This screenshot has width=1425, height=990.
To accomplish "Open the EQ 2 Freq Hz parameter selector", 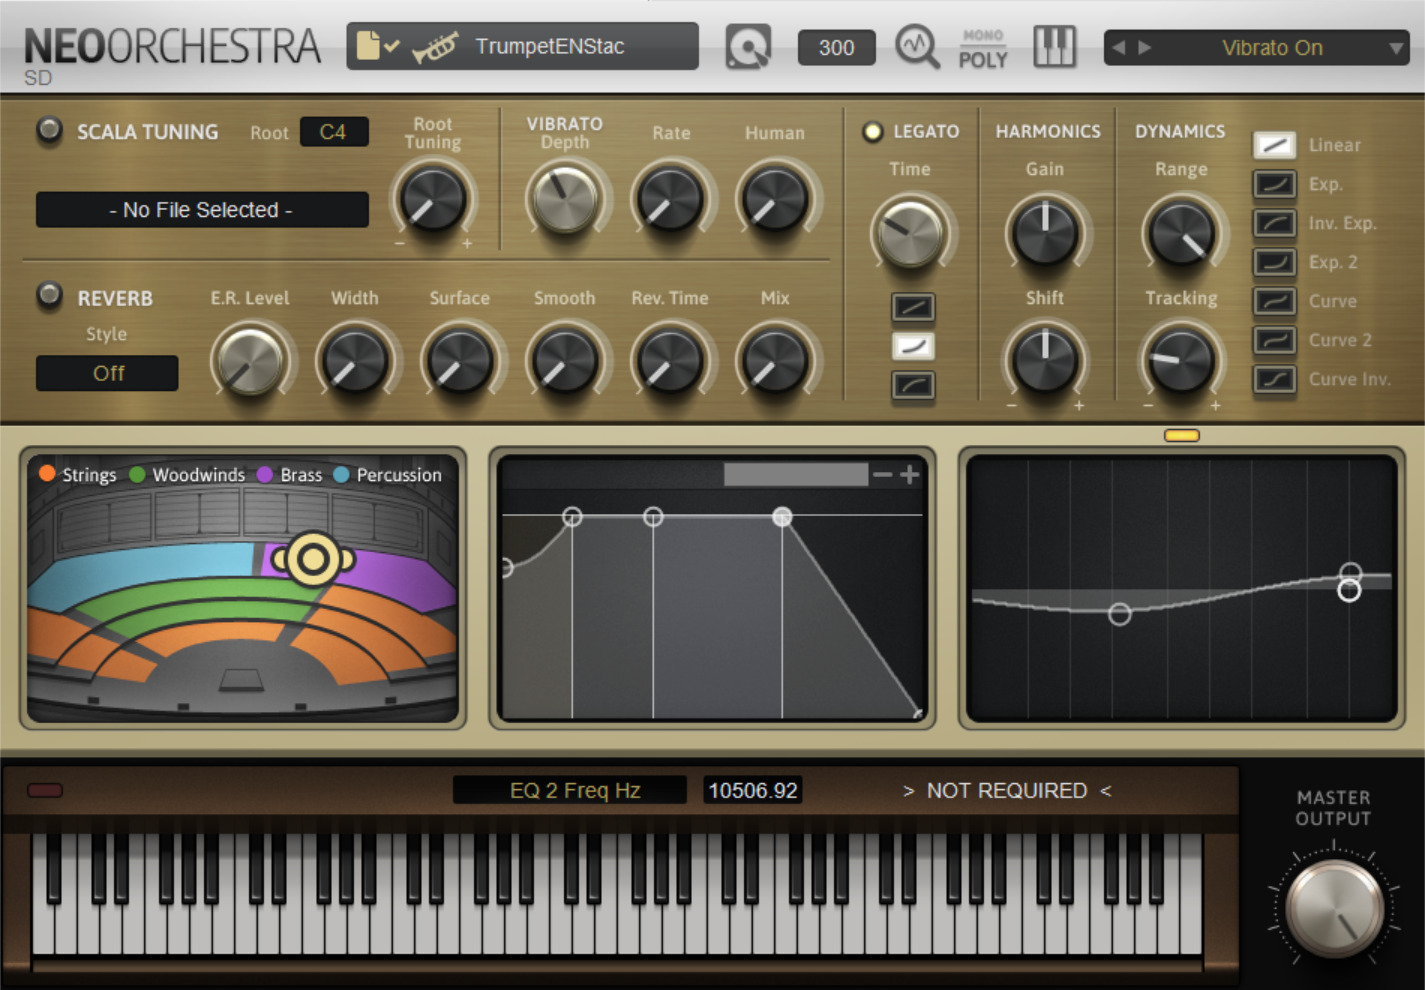I will tap(570, 790).
